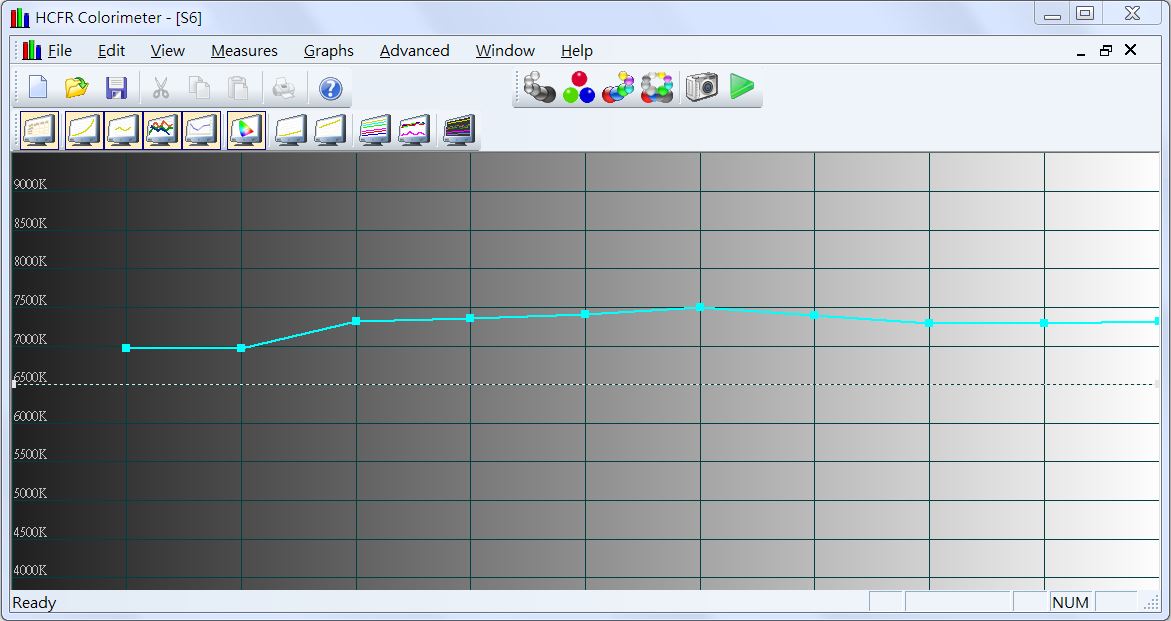Toggle the luminance curve view icon
This screenshot has width=1171, height=621.
pos(84,131)
